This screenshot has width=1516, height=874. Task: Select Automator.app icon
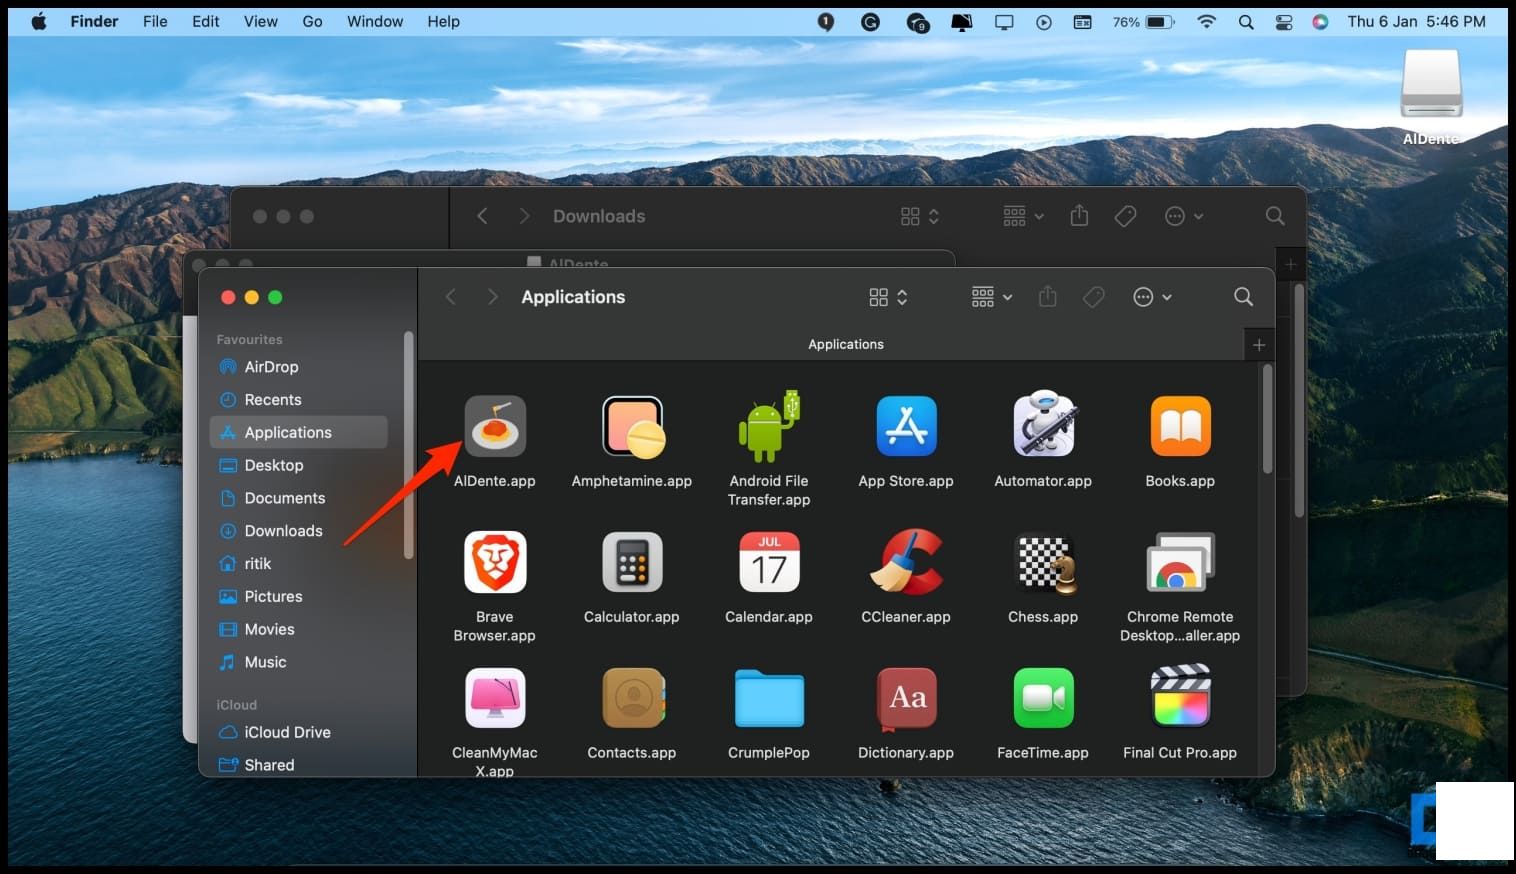tap(1043, 424)
